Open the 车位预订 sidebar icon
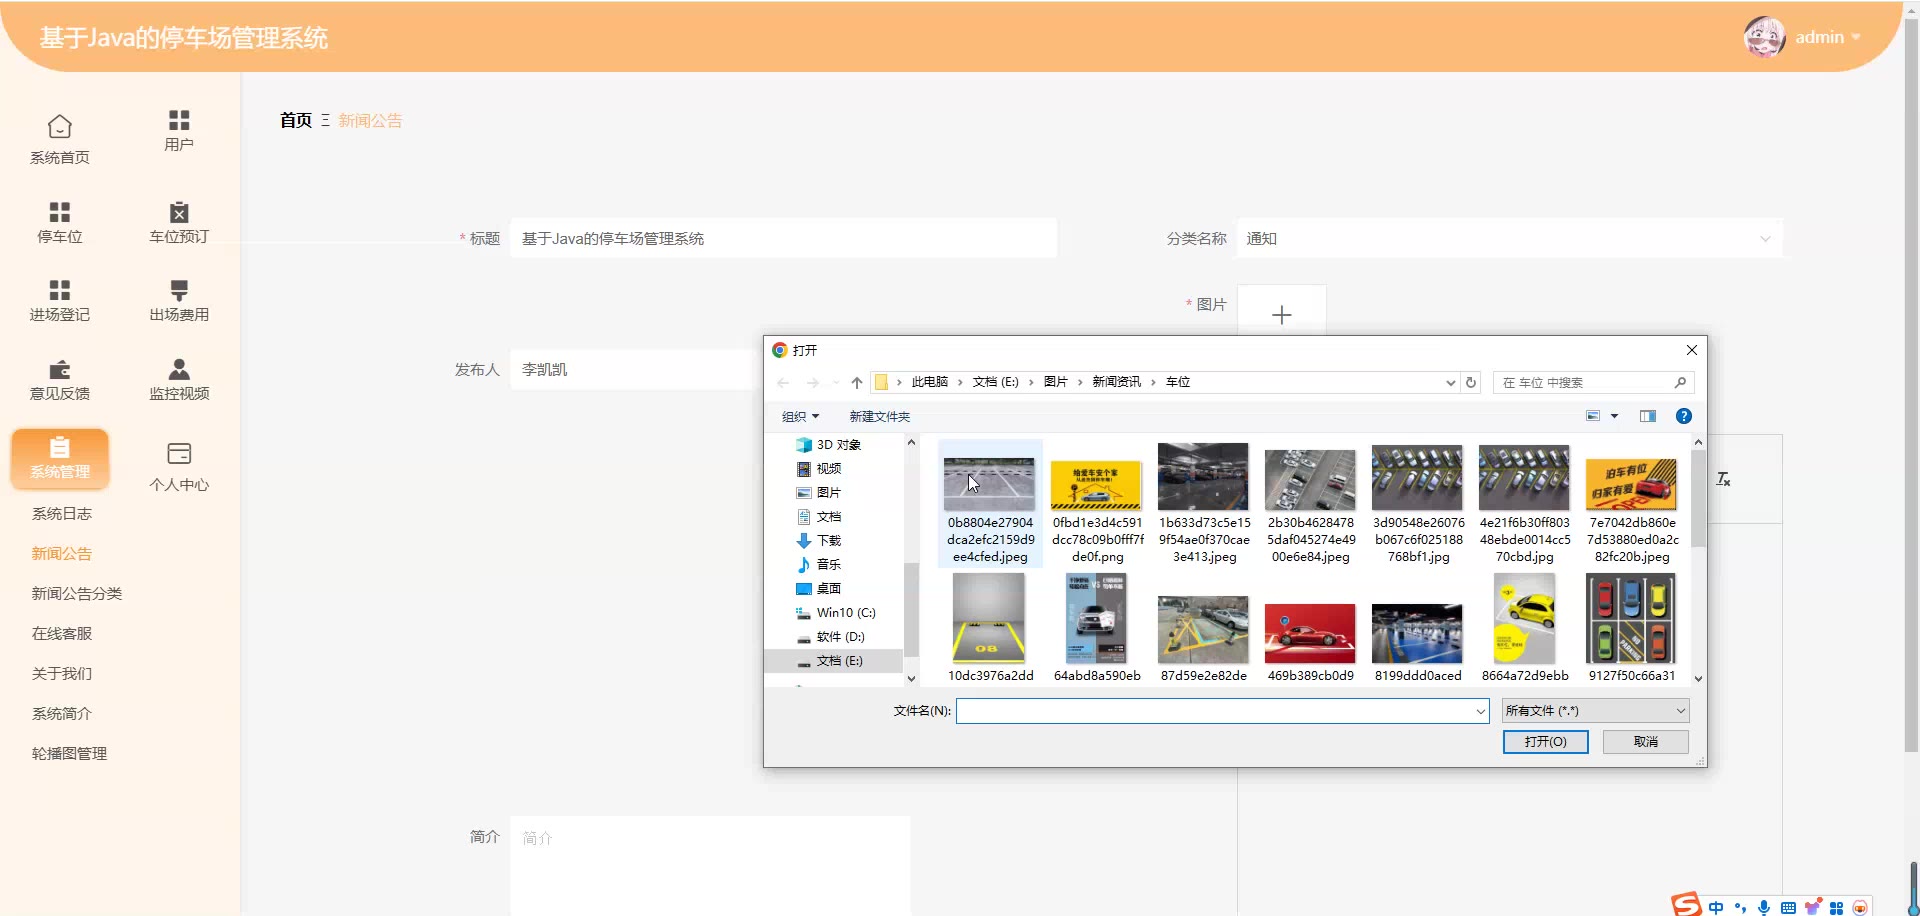Image resolution: width=1920 pixels, height=916 pixels. 179,213
